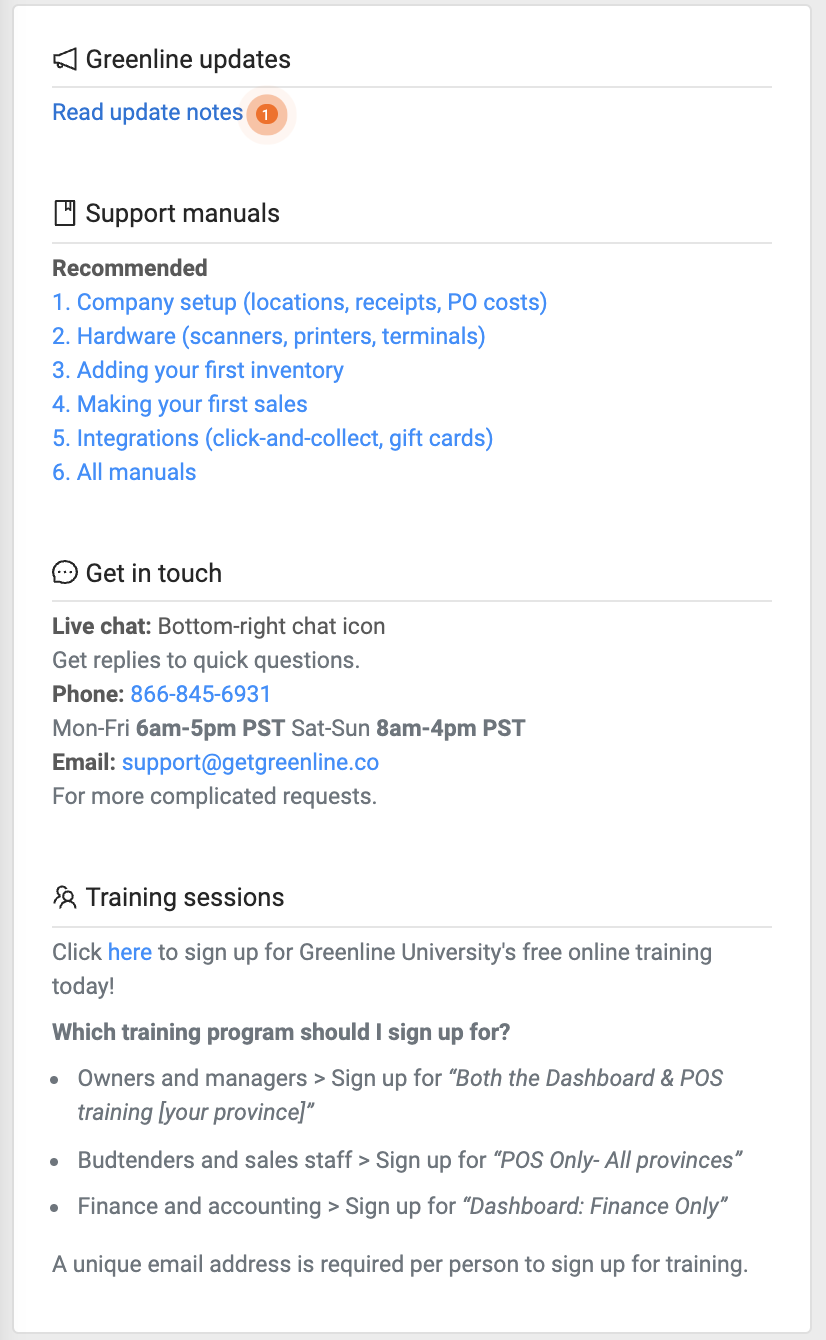The height and width of the screenshot is (1340, 826).
Task: Go to Adding your first inventory
Action: click(197, 370)
